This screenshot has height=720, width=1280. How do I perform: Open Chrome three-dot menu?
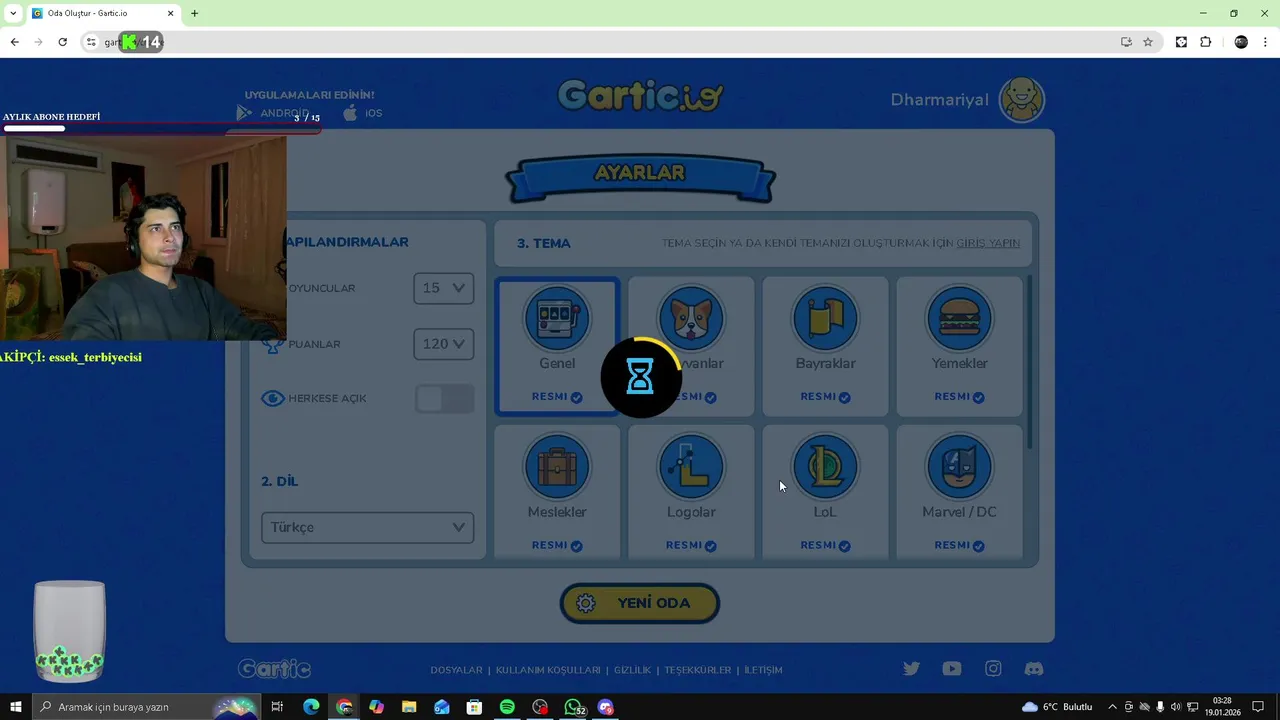pos(1266,42)
